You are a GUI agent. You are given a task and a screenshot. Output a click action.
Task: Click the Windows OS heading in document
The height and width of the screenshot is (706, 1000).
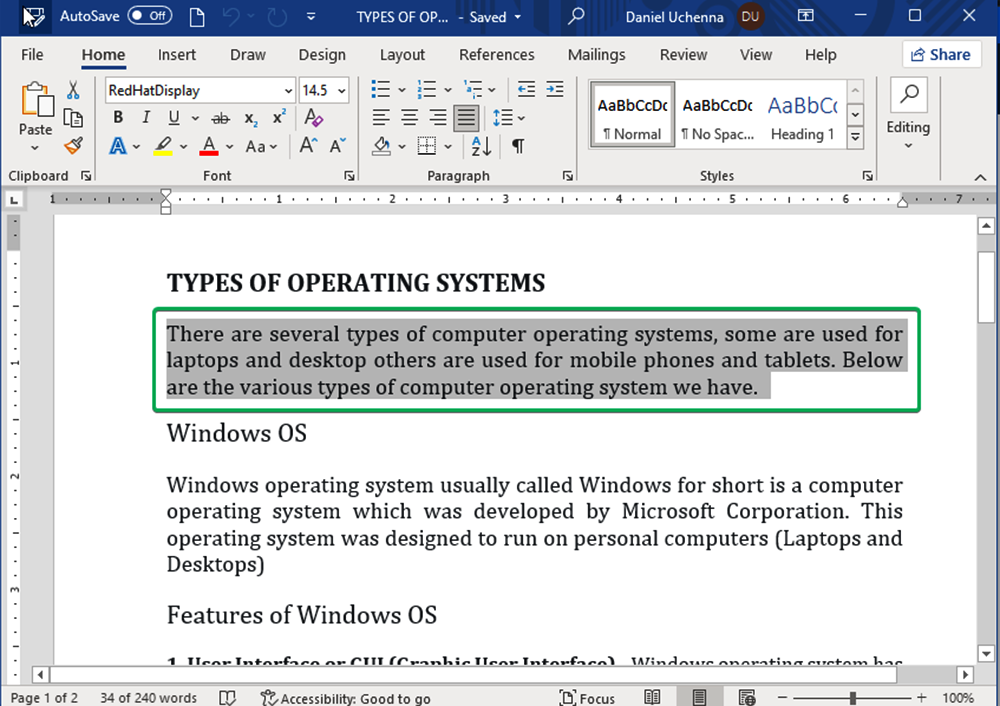click(x=236, y=433)
